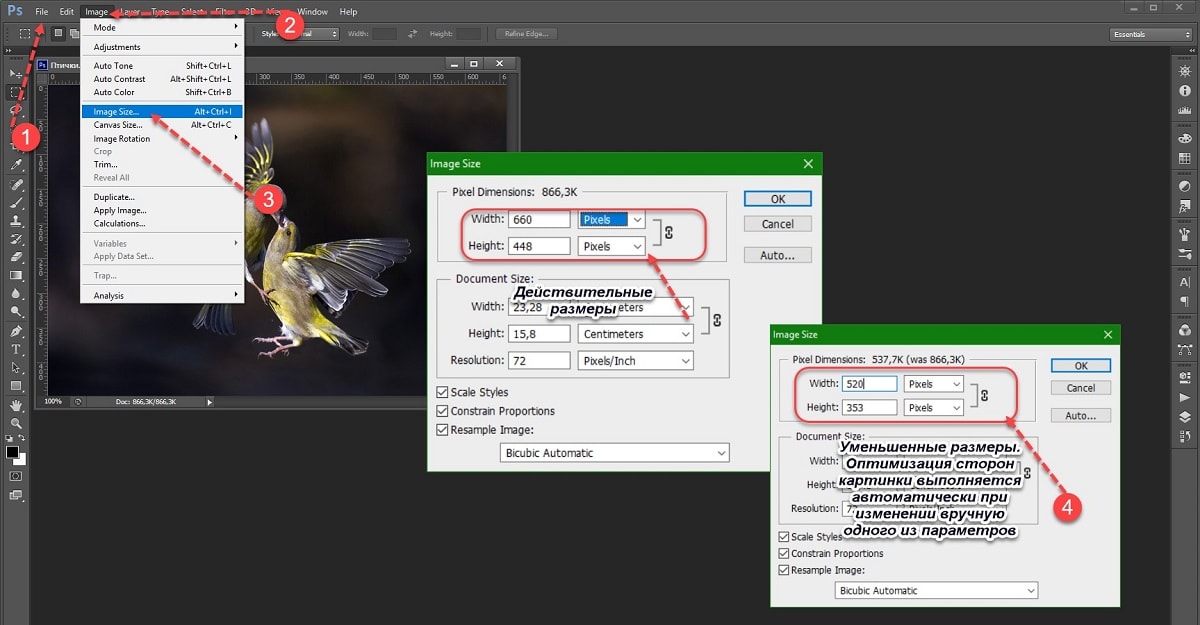Click OK in the 537,7K Image Size dialog
This screenshot has height=625, width=1200.
1081,366
